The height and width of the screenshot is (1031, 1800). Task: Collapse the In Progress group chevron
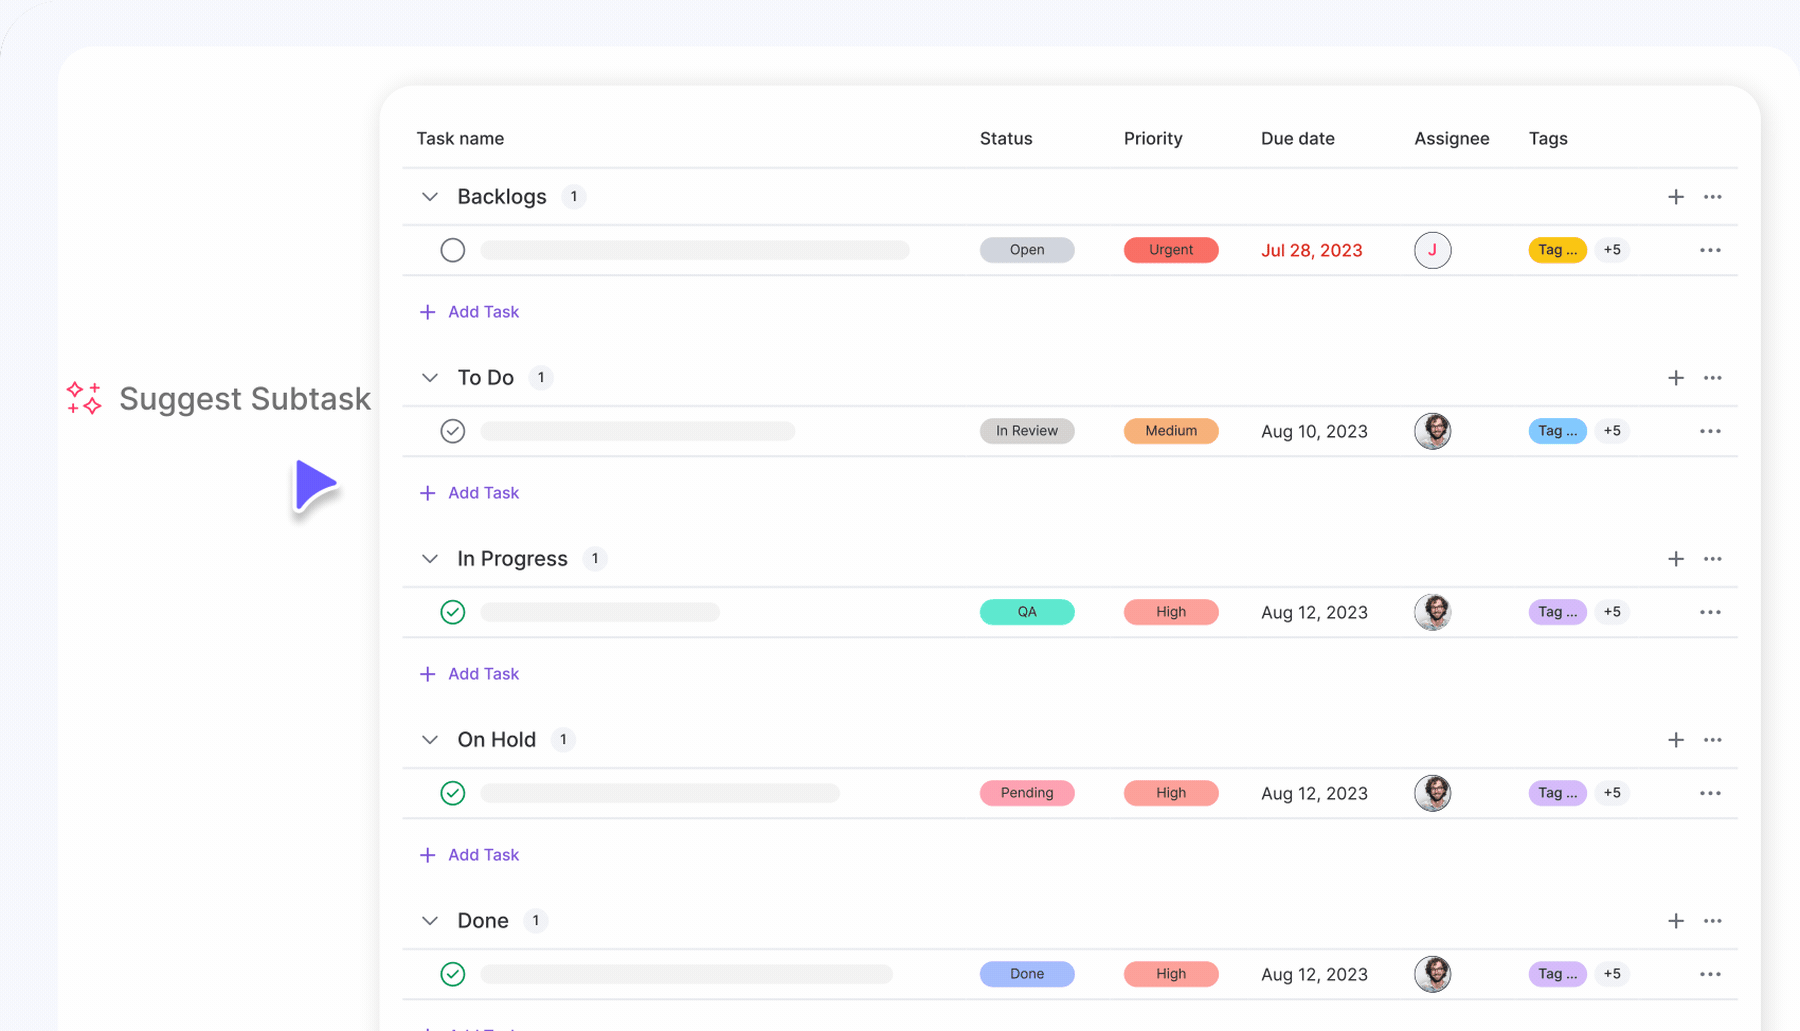click(430, 559)
